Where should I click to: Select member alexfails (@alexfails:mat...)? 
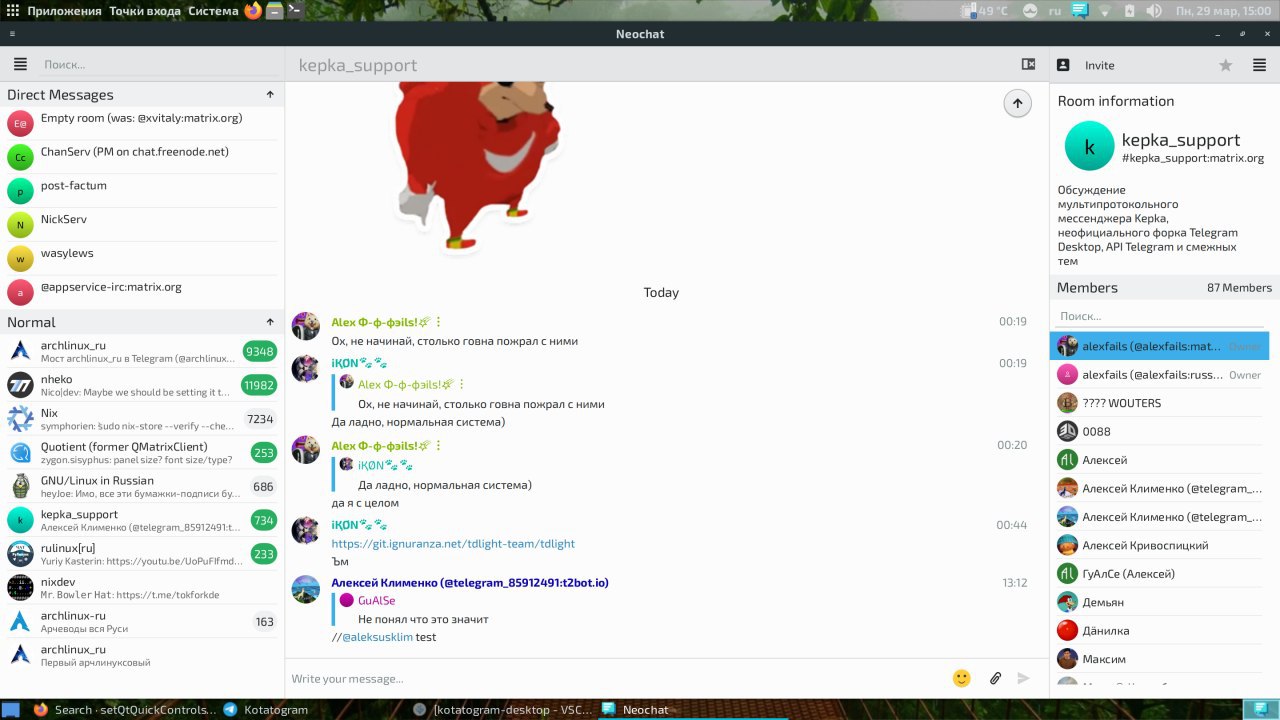[1160, 346]
